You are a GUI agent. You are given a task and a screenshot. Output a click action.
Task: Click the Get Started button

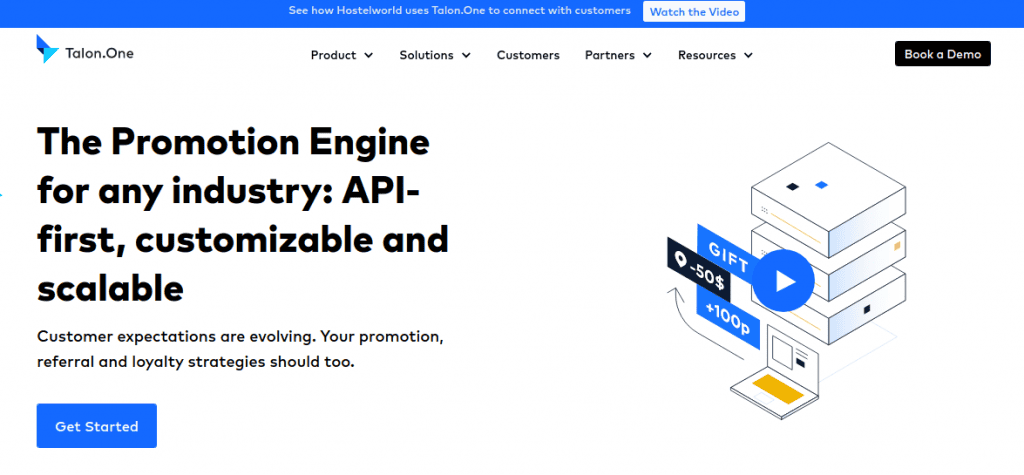coord(96,426)
